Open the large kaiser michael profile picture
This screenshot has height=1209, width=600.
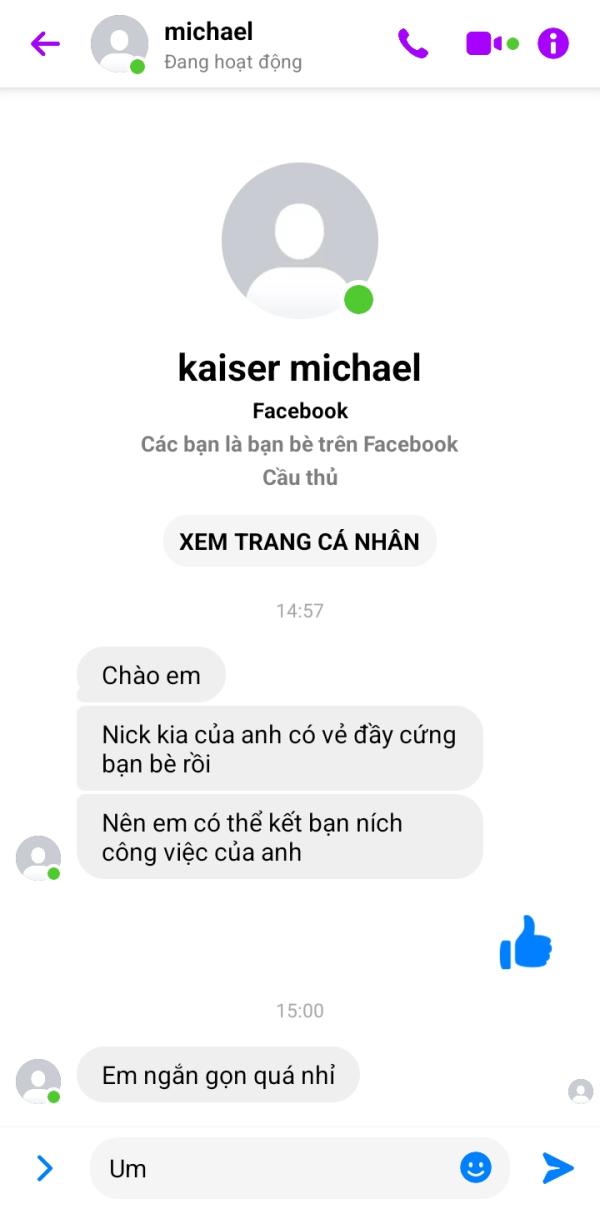(300, 241)
